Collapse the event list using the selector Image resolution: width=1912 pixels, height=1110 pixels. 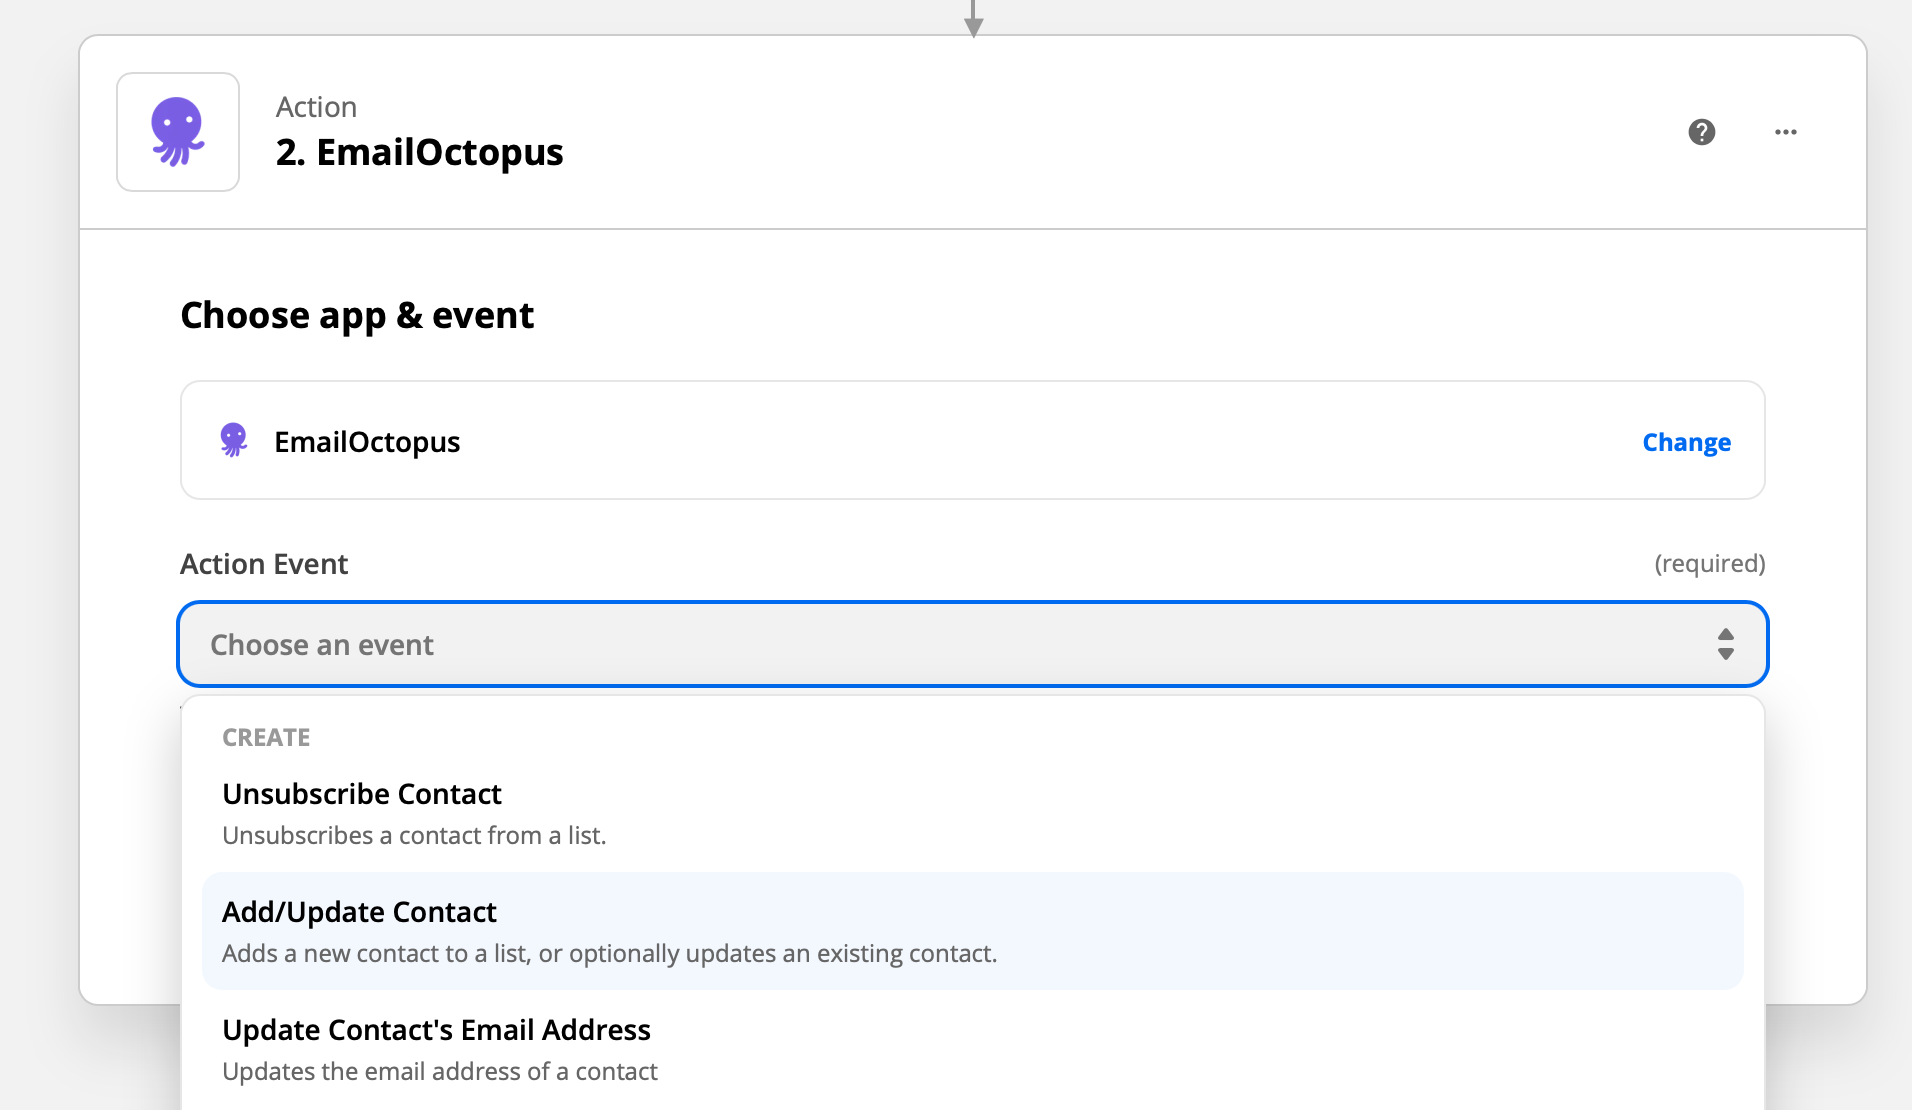pos(970,644)
